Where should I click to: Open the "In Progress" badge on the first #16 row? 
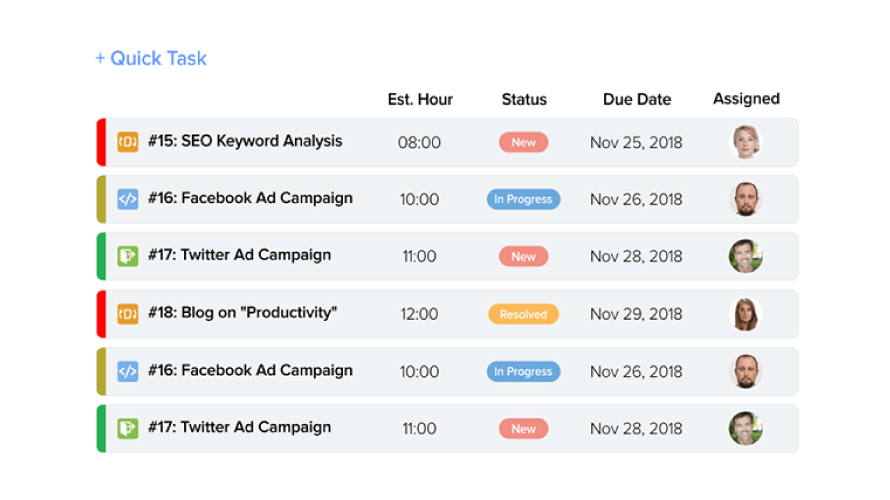click(523, 199)
